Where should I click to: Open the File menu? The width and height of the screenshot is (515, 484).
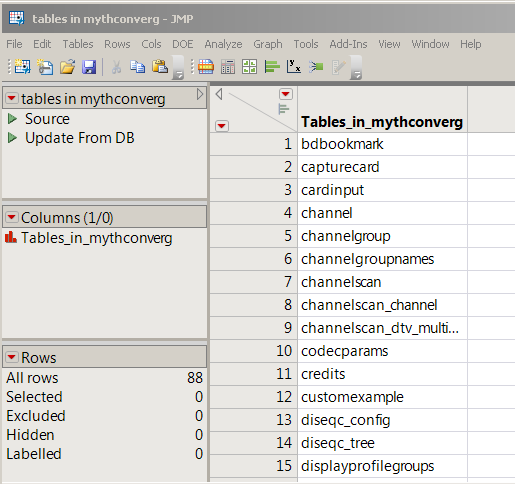(14, 44)
